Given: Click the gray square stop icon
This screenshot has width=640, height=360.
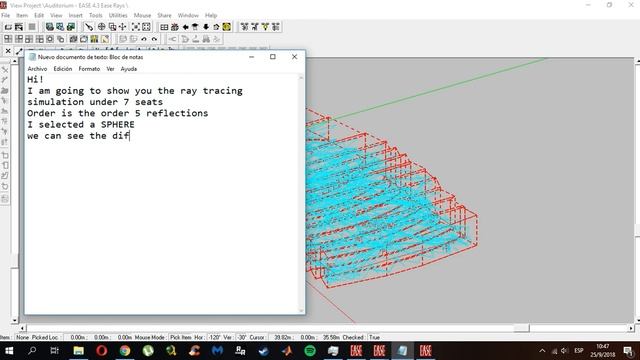Looking at the screenshot, I should tap(31, 27).
